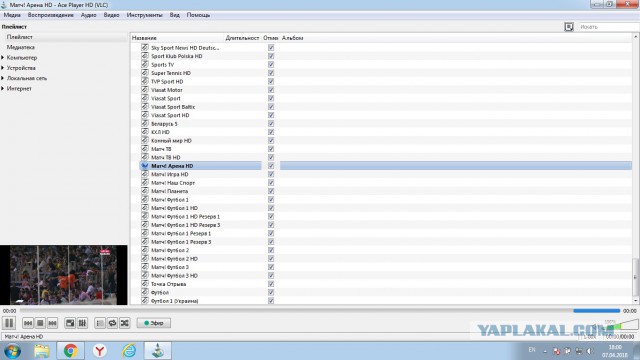Toggle checkbox for Матч ТВ
Image resolution: width=640 pixels, height=360 pixels.
[271, 149]
